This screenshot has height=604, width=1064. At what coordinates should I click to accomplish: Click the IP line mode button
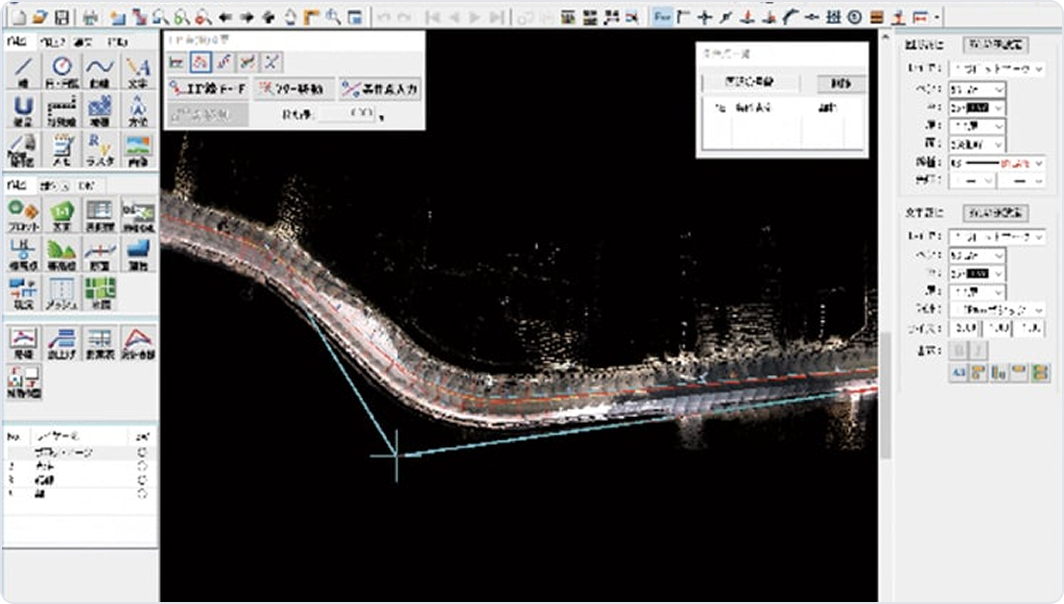(208, 89)
